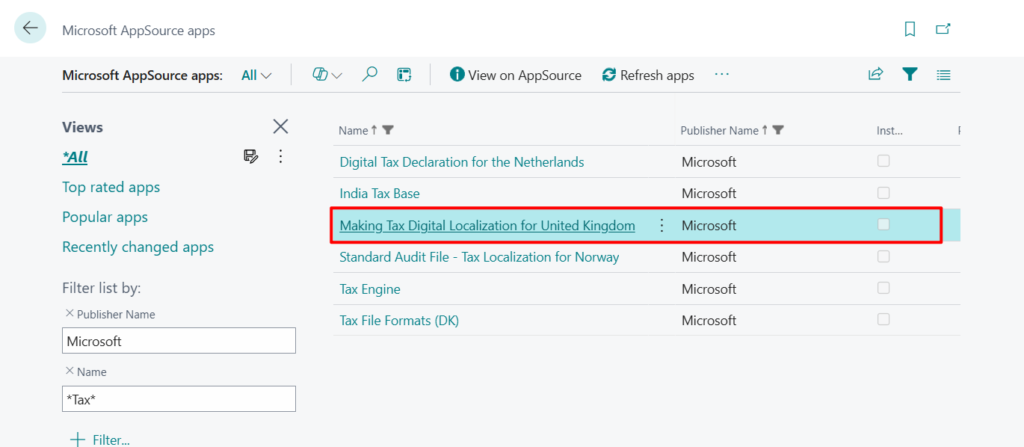Click the share icon in toolbar
1024x447 pixels.
875,74
